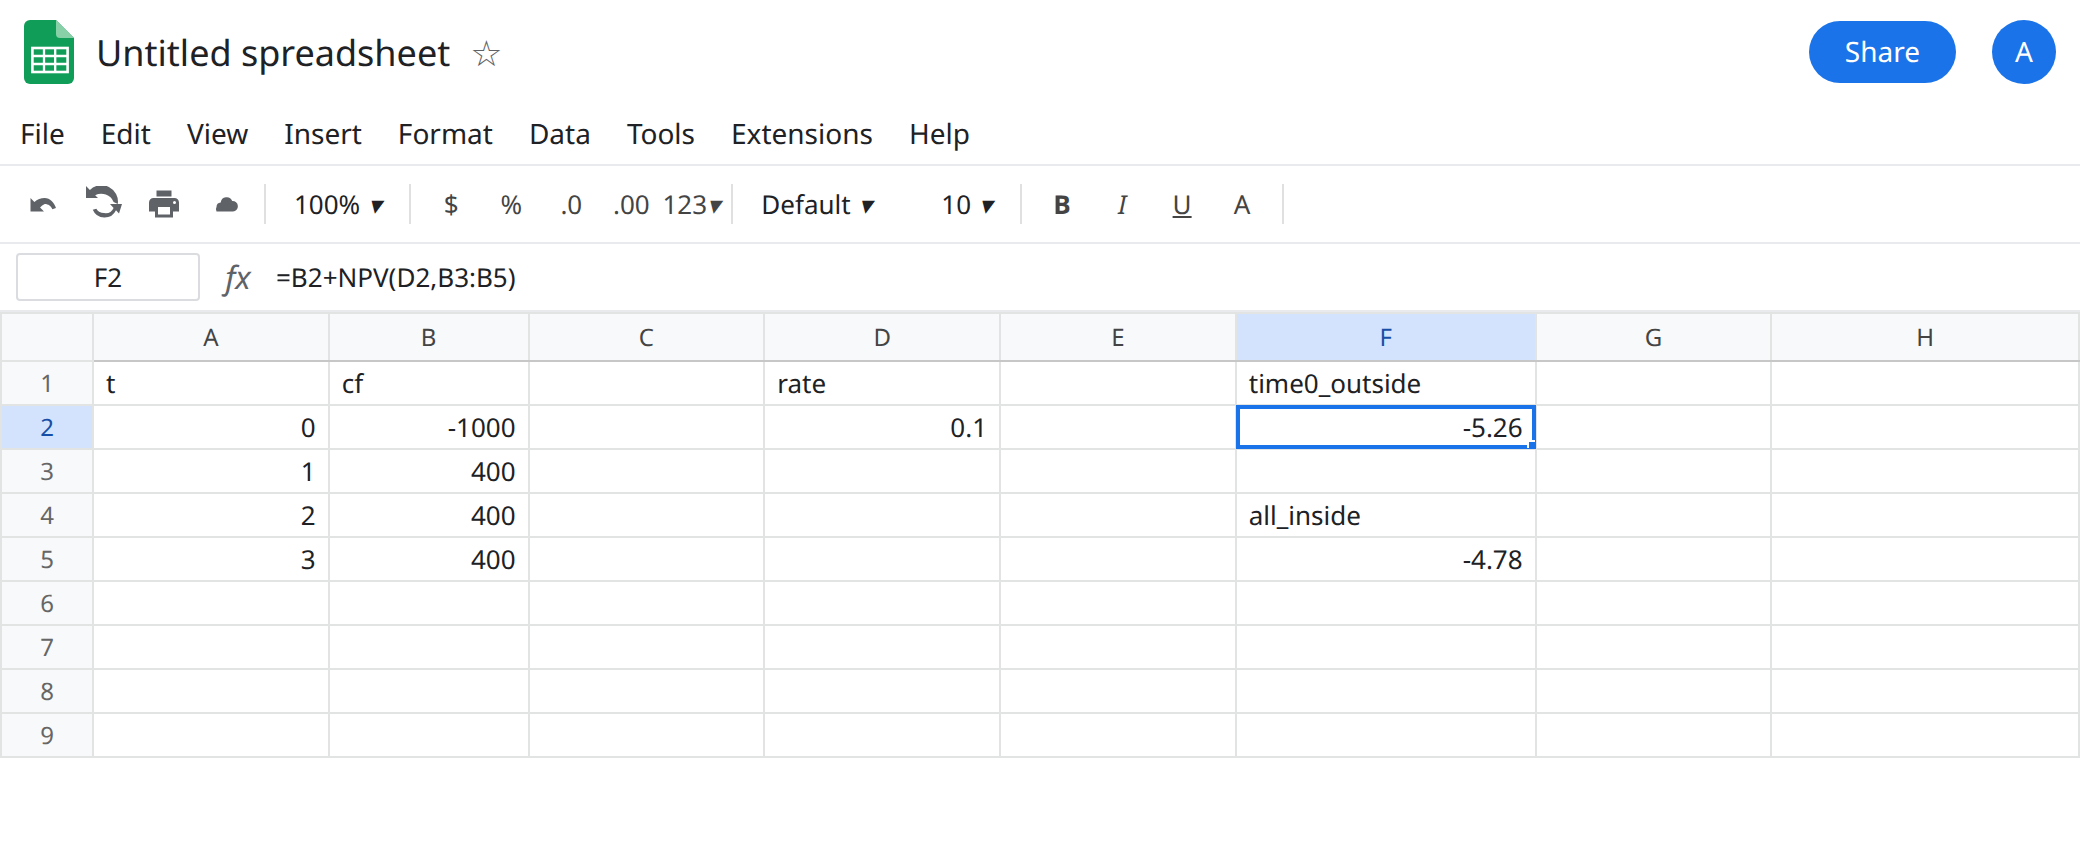Select cell containing -1000
Viewport: 2080px width, 860px height.
pos(429,428)
